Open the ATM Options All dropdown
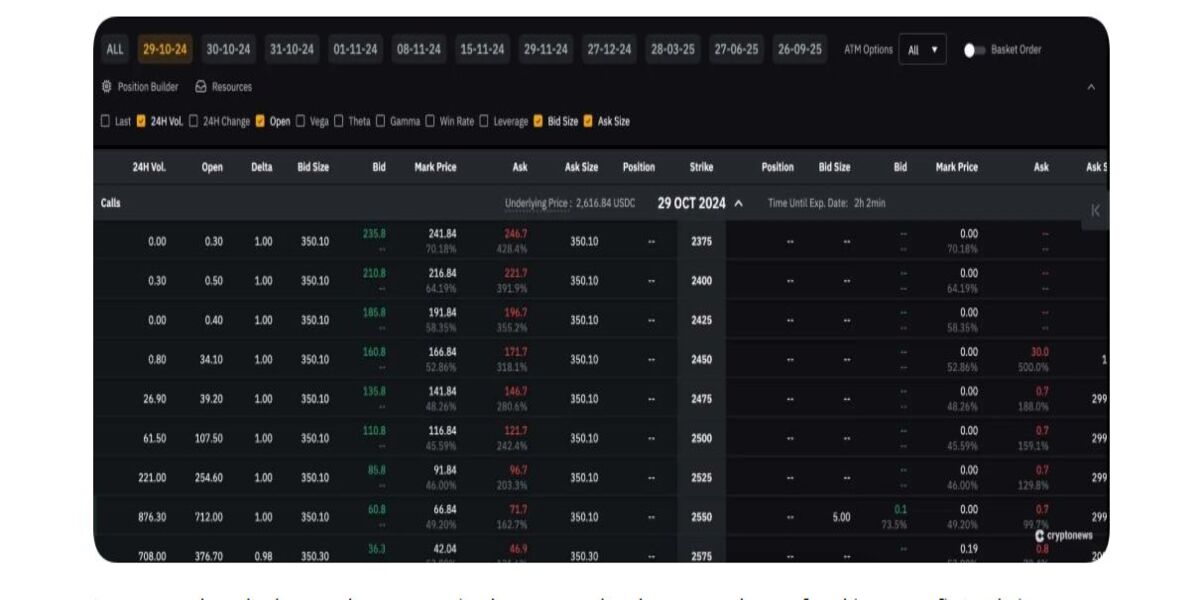 922,50
